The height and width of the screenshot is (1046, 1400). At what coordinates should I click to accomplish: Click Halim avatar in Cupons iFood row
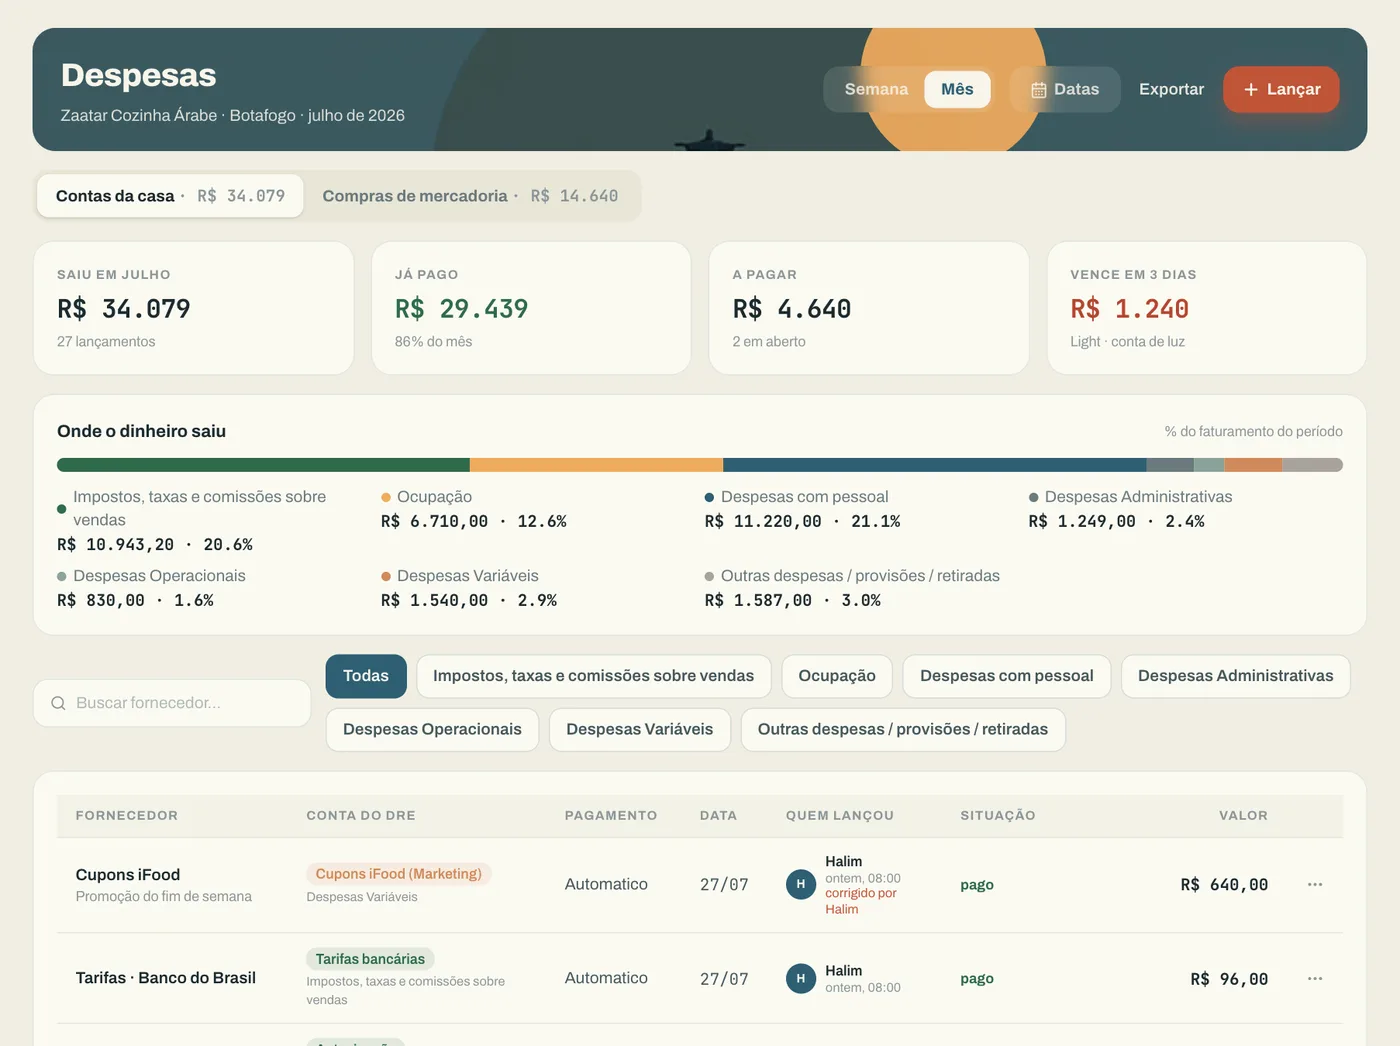coord(801,884)
